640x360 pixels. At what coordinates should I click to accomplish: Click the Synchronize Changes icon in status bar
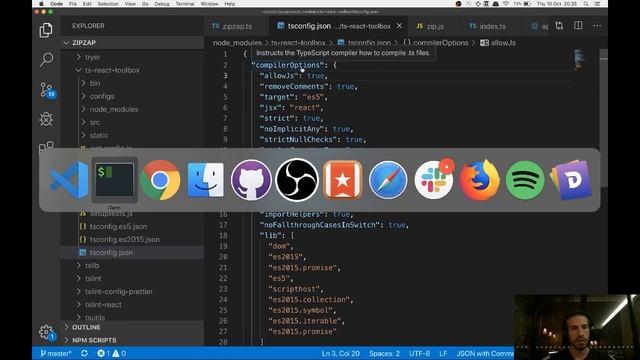84,353
